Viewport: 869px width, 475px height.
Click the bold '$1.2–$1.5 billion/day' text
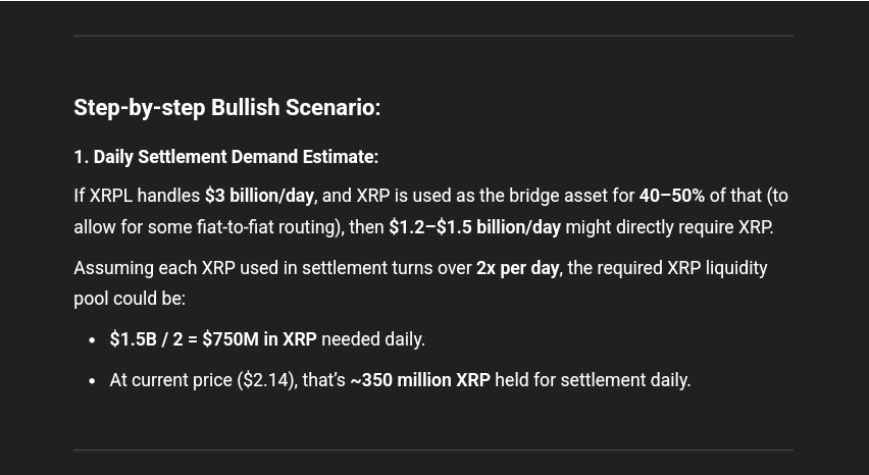(x=475, y=227)
